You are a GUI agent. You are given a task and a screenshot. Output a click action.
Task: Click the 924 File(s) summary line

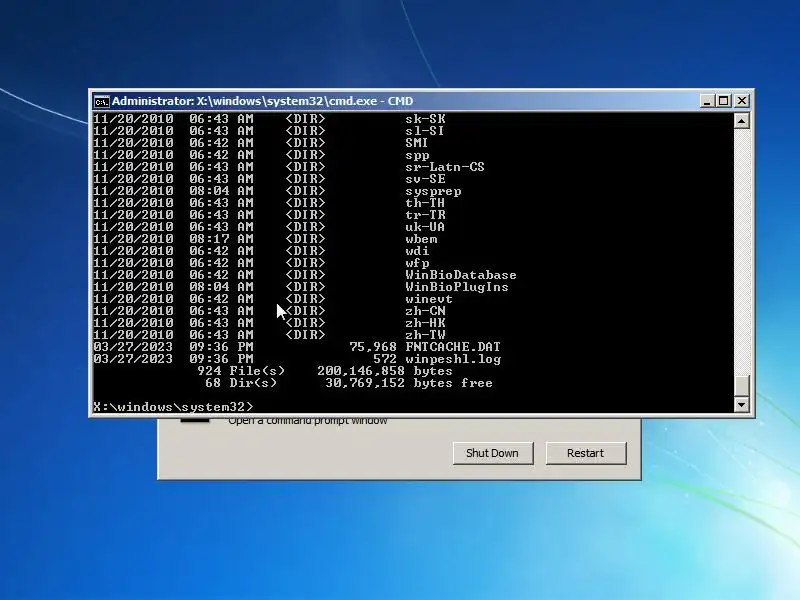(x=324, y=371)
